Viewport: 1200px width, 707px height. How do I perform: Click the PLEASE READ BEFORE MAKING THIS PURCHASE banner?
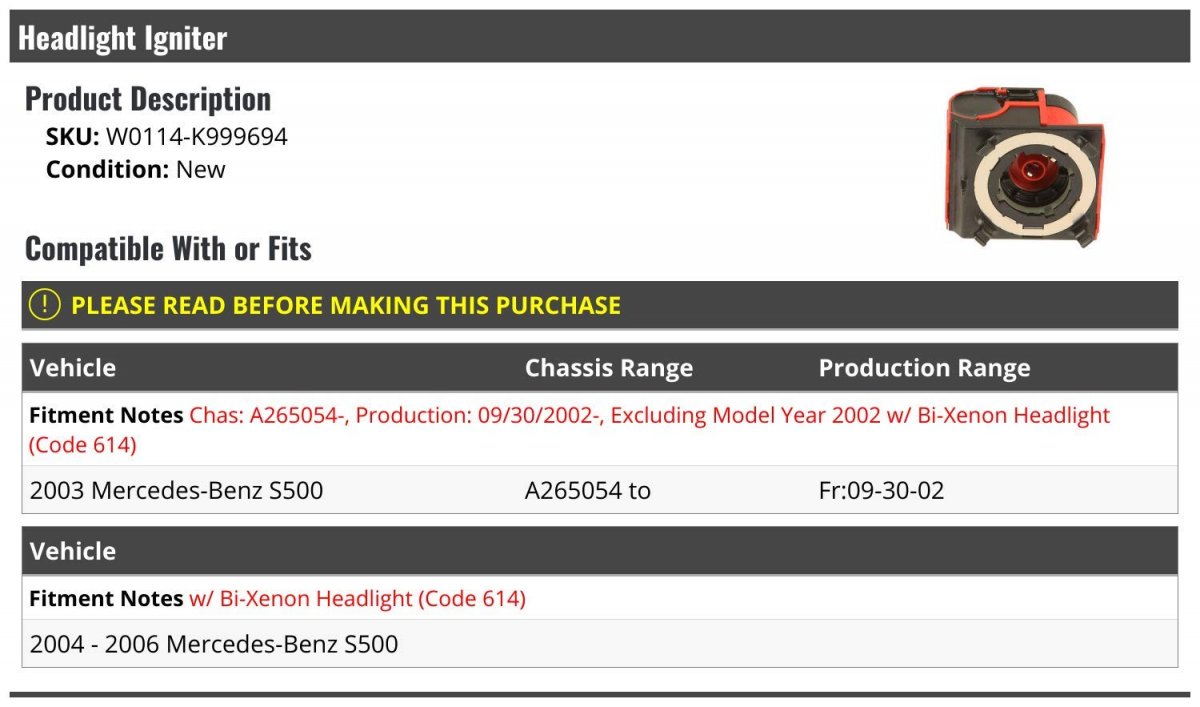tap(600, 305)
